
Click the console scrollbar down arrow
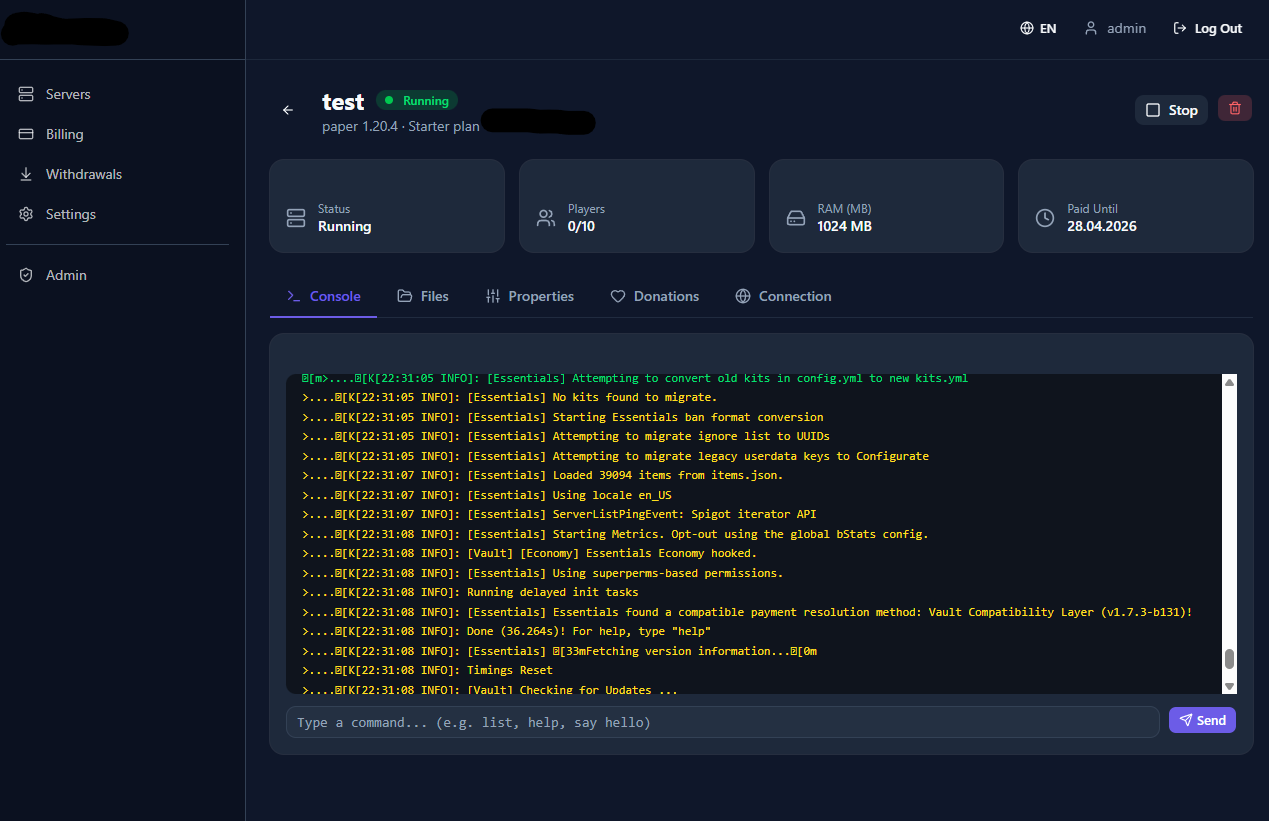coord(1230,686)
